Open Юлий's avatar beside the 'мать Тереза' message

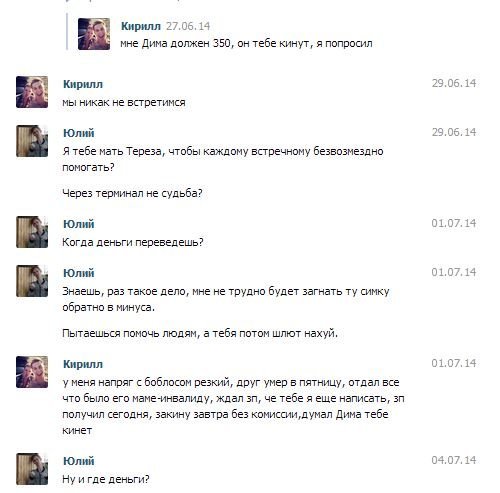[32, 141]
